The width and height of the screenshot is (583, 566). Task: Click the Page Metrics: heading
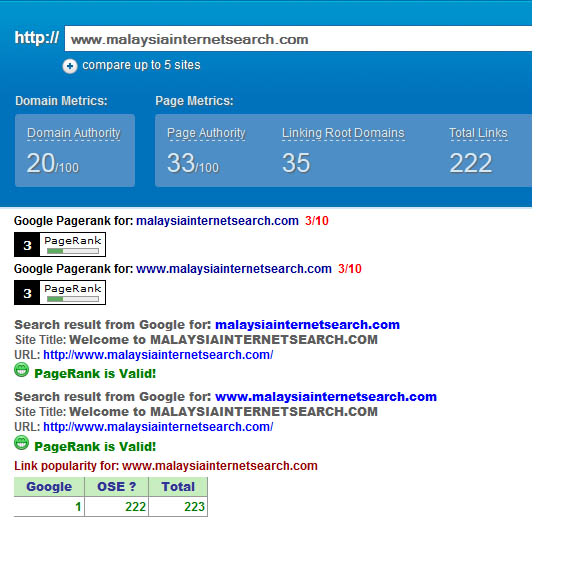[194, 101]
